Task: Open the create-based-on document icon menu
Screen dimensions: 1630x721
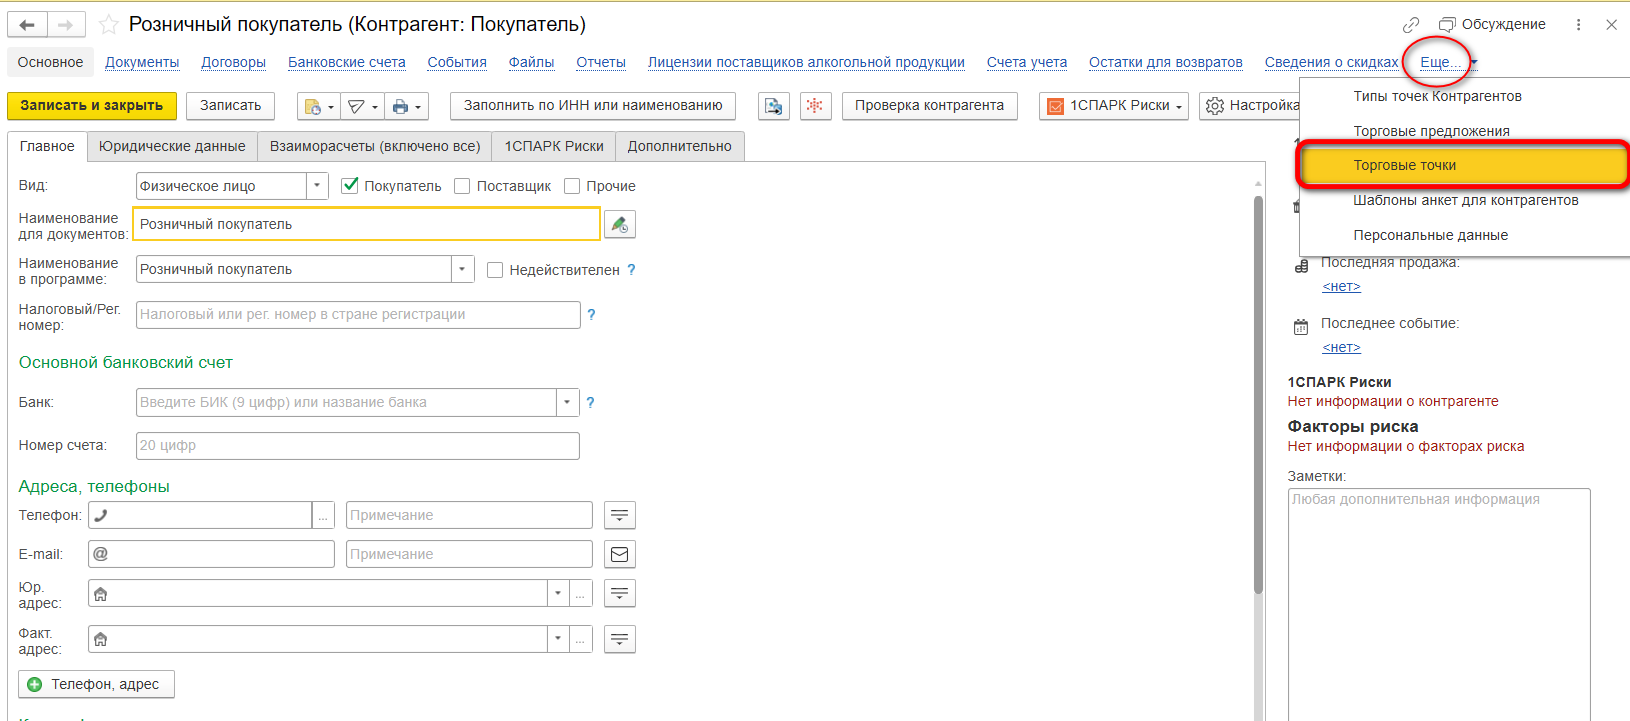Action: (318, 106)
